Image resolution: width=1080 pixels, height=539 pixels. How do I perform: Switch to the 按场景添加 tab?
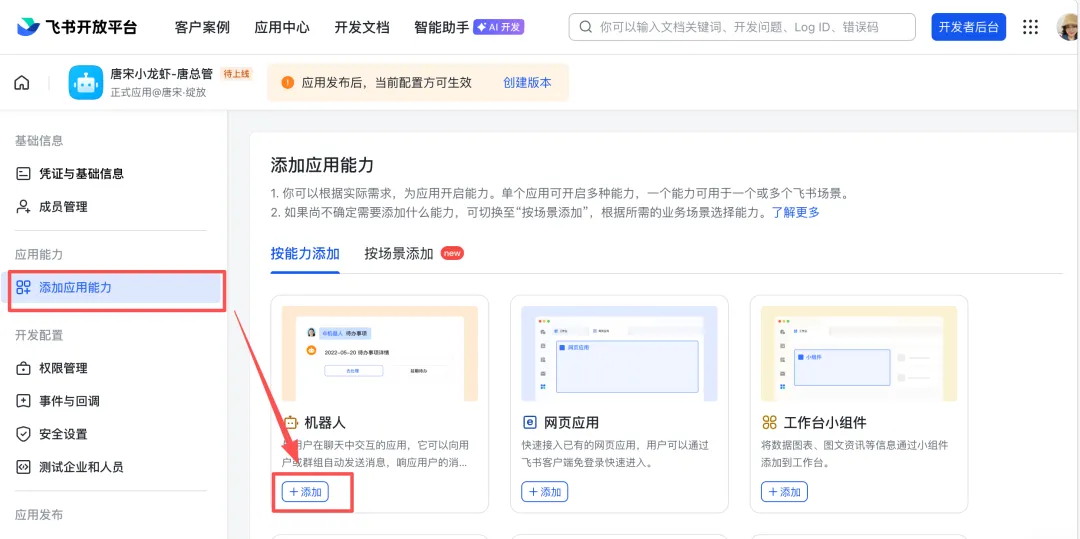pos(399,253)
